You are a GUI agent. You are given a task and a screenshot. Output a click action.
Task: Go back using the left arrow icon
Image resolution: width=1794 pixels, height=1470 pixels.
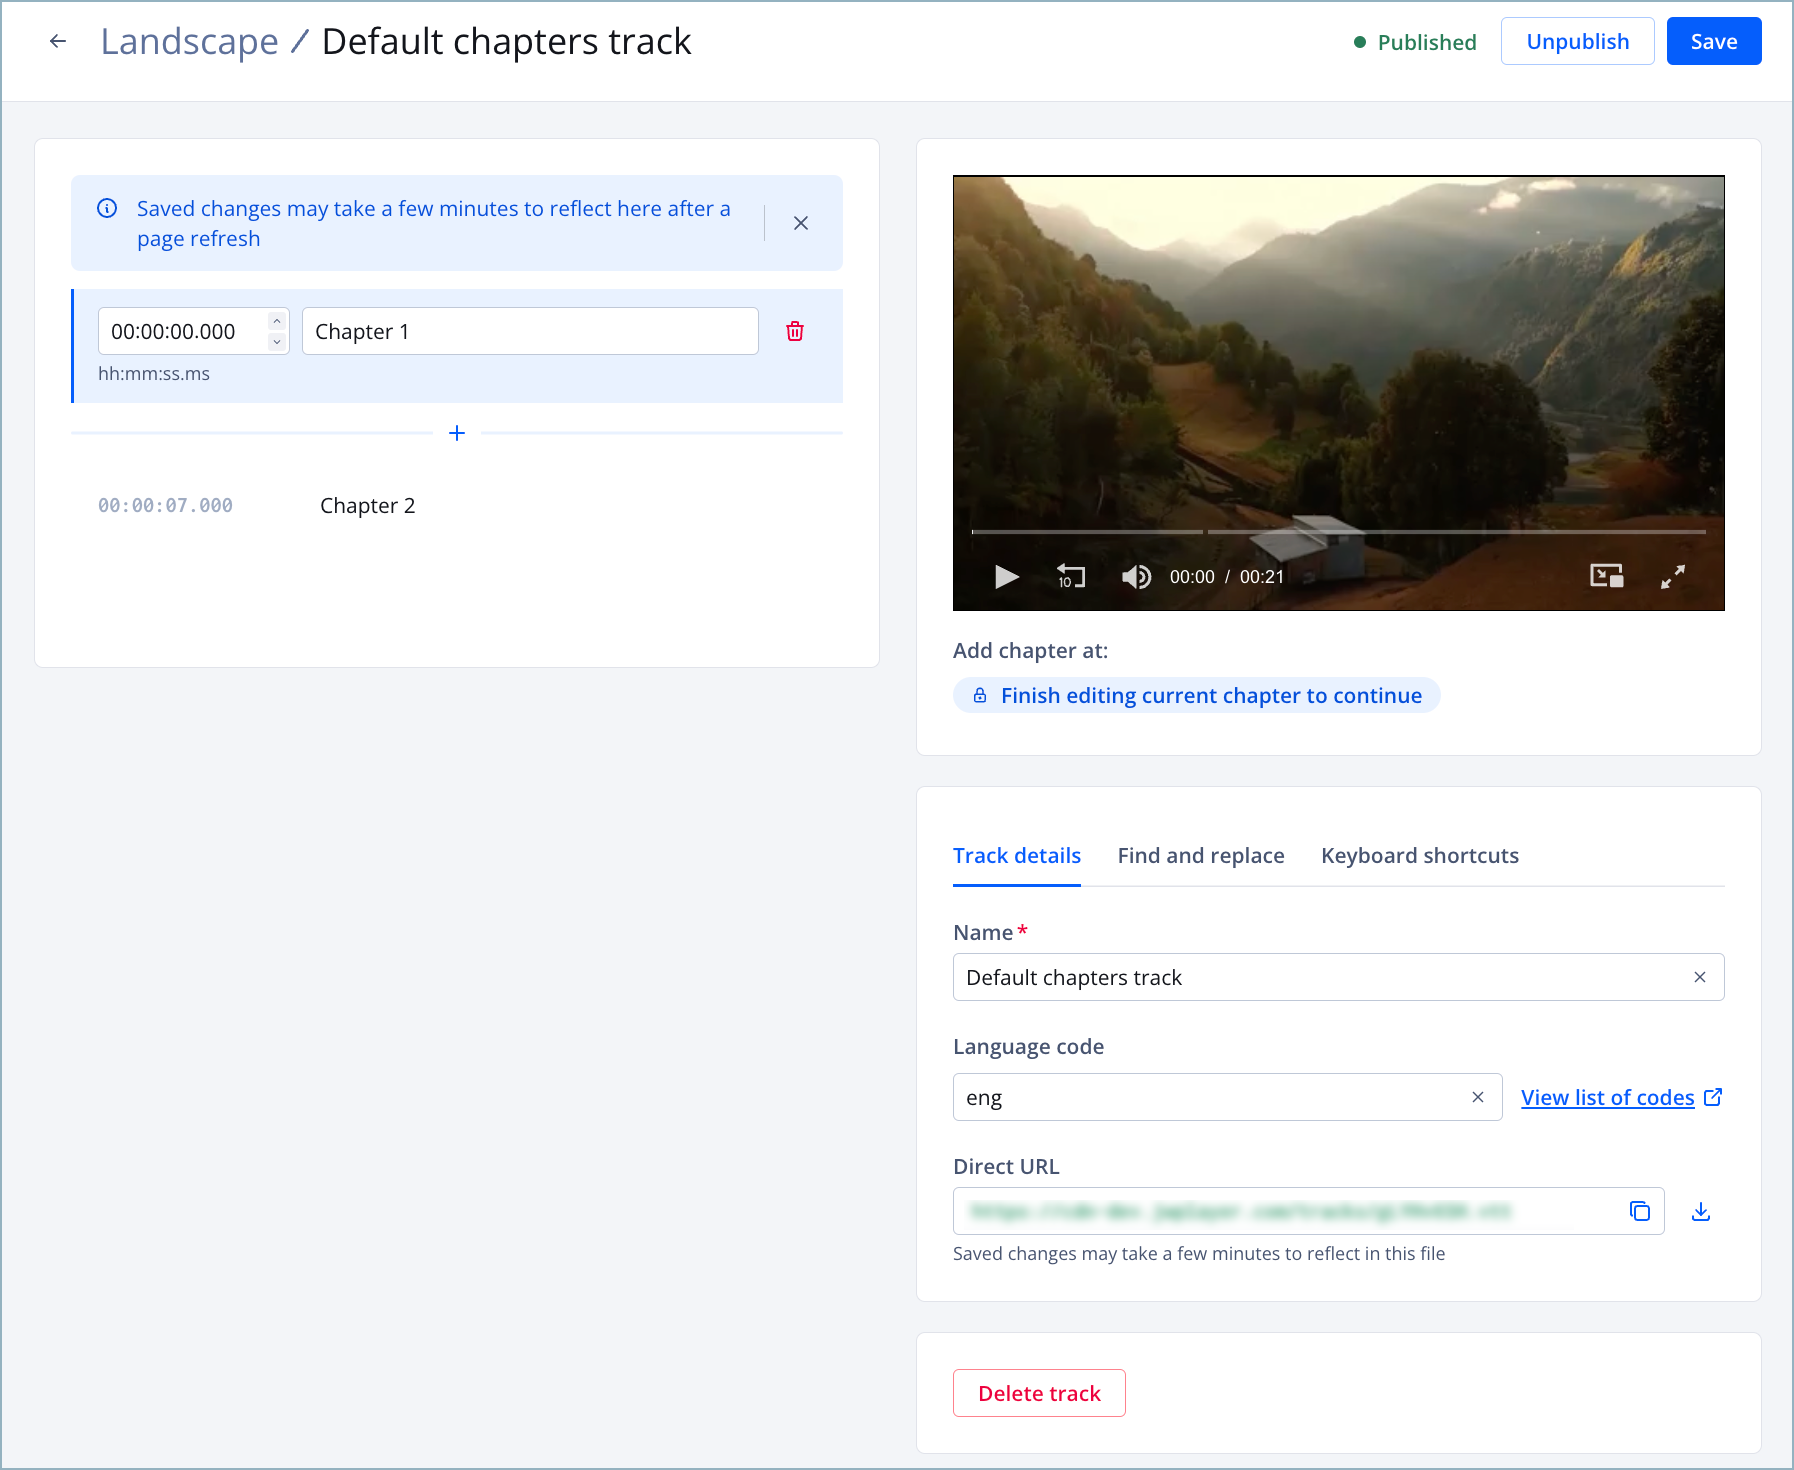tap(58, 41)
